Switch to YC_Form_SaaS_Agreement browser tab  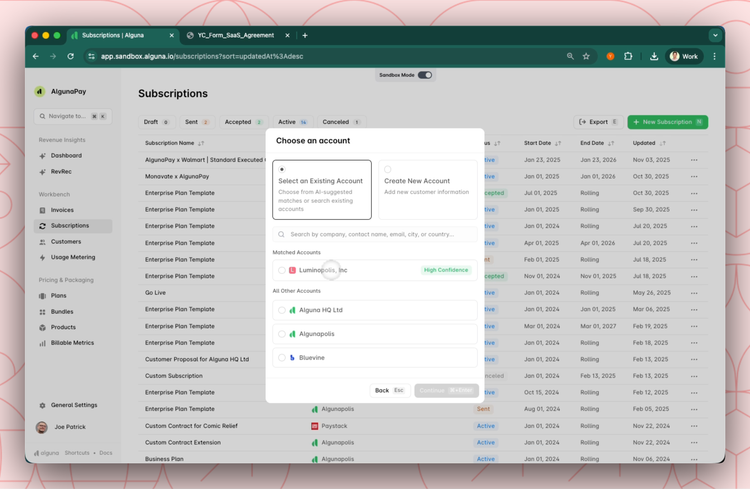pyautogui.click(x=236, y=35)
